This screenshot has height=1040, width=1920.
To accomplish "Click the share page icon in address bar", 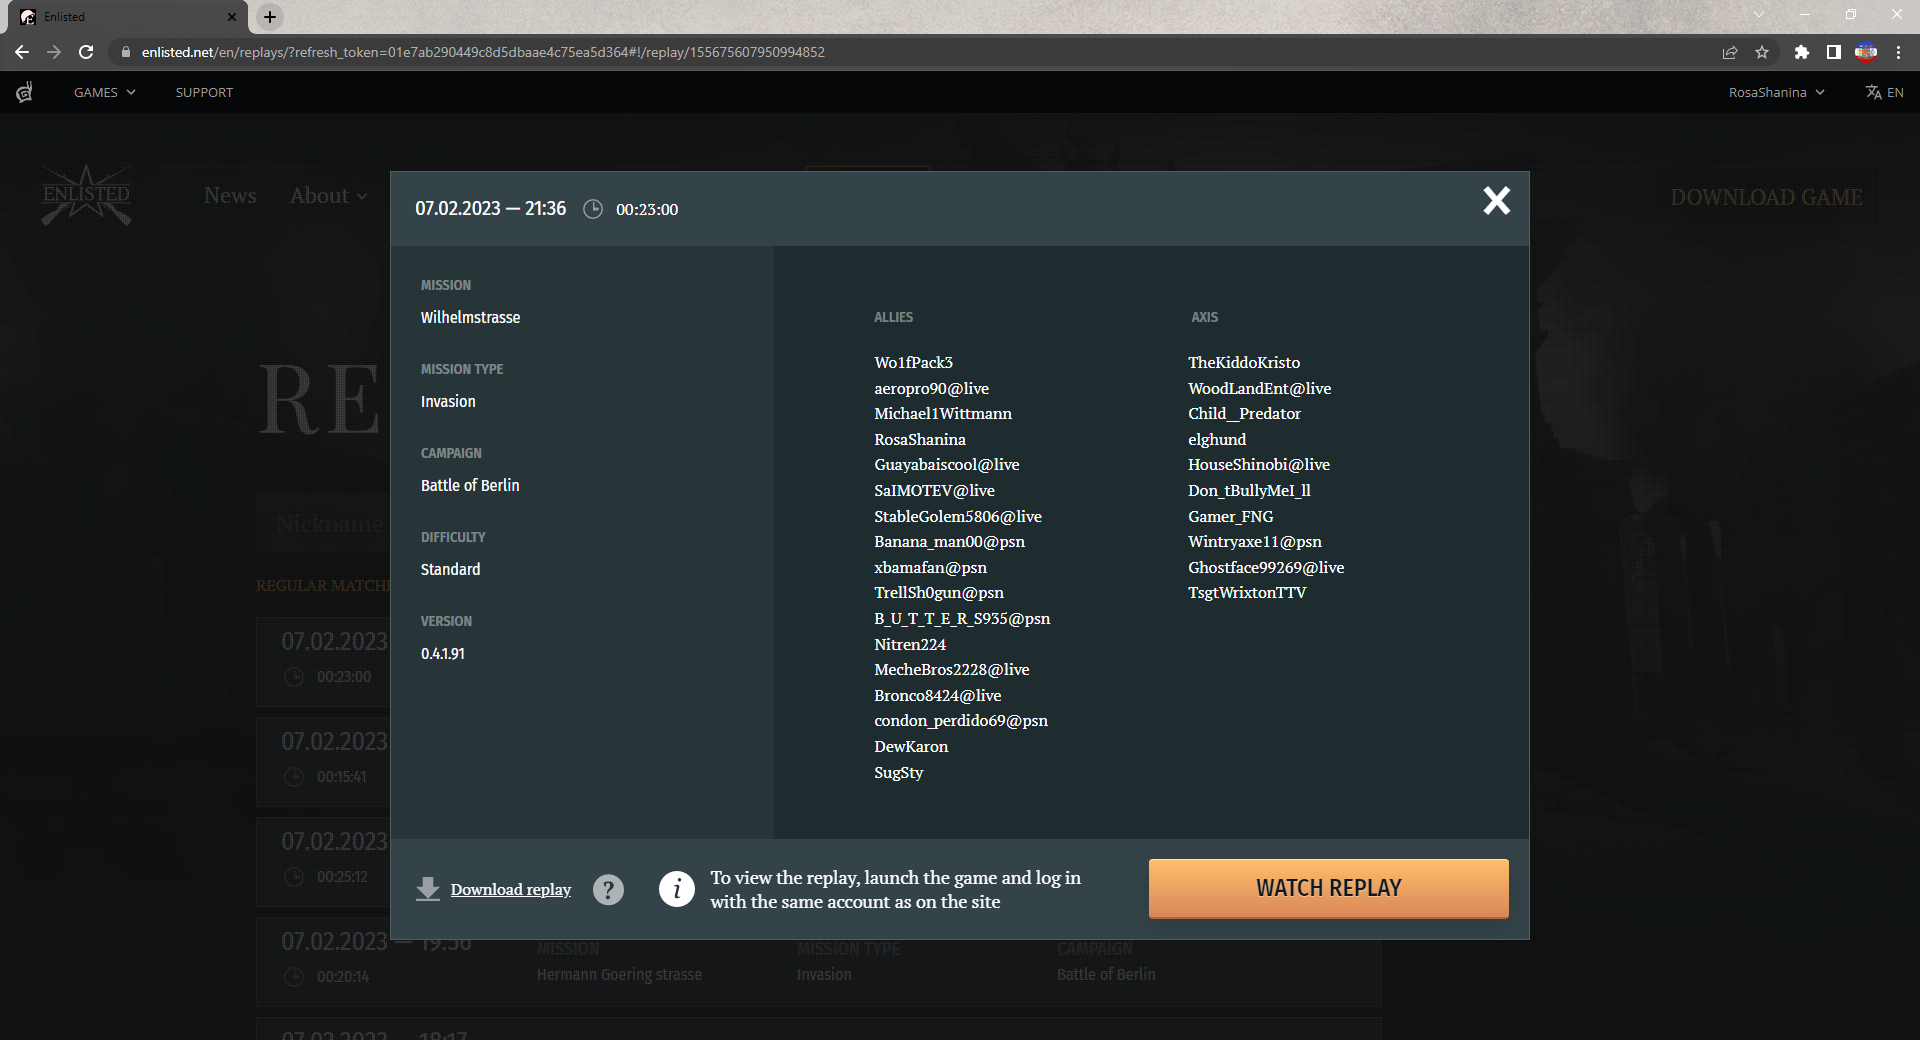I will click(x=1730, y=52).
